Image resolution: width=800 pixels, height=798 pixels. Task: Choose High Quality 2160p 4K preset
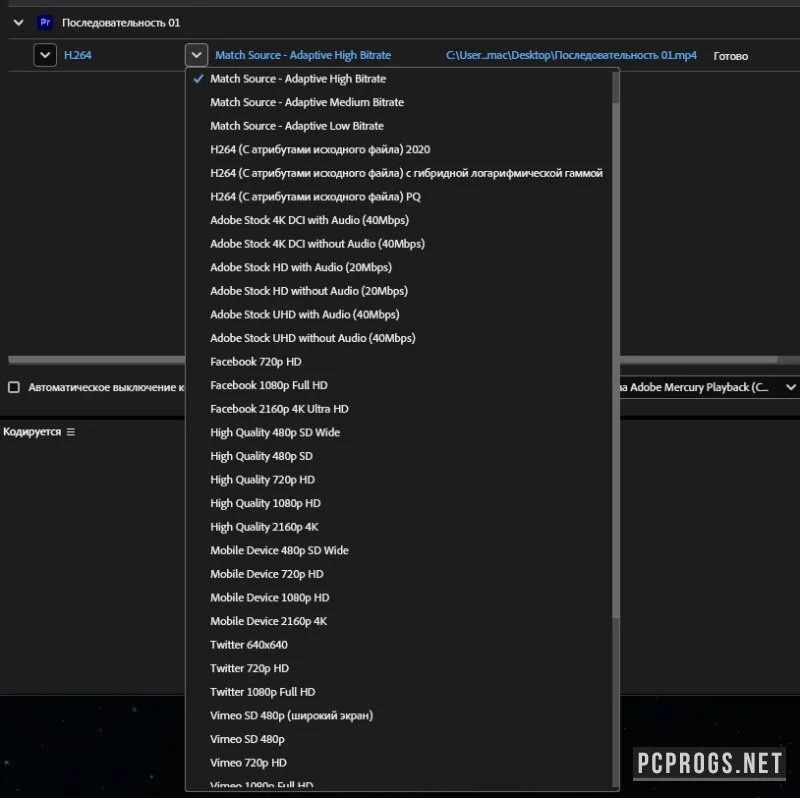click(399, 527)
